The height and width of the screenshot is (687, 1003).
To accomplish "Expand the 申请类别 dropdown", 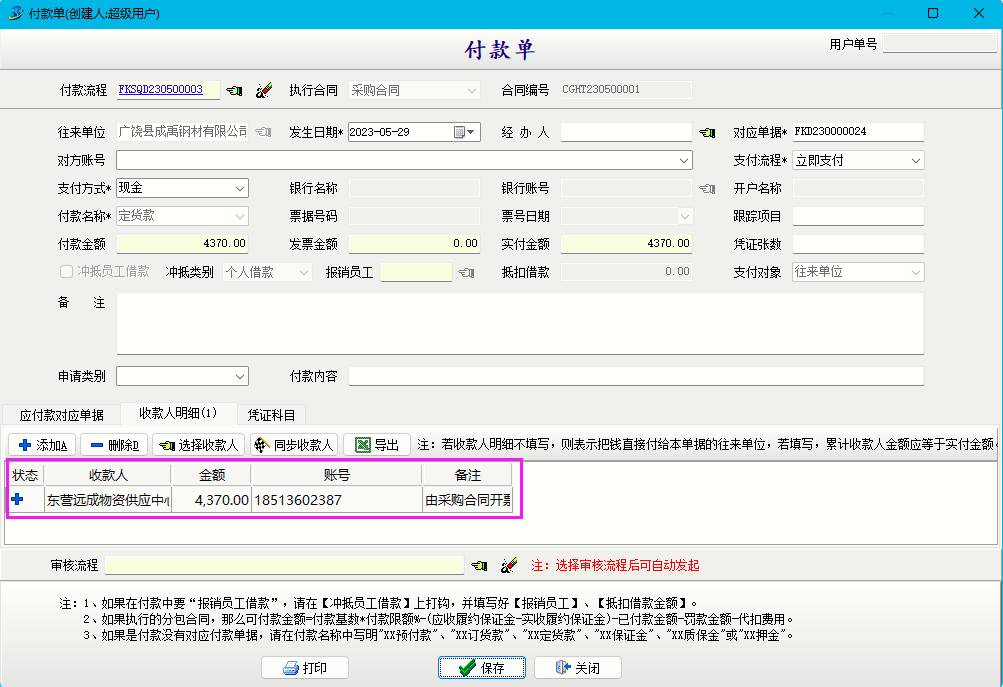I will point(240,376).
